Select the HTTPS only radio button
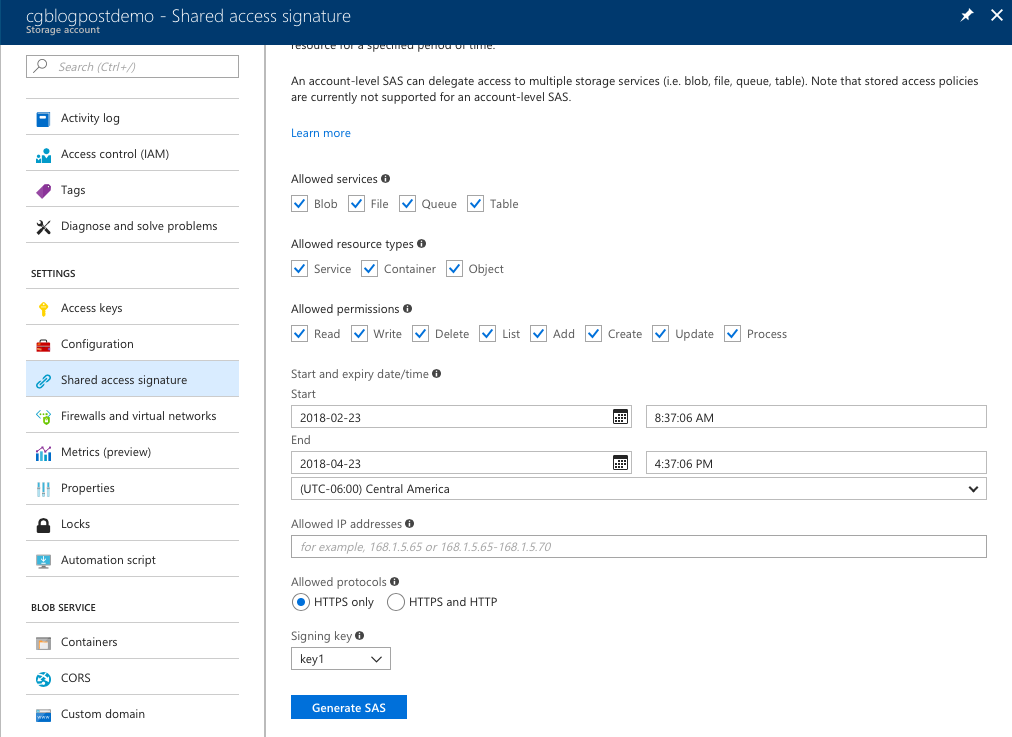Image resolution: width=1012 pixels, height=737 pixels. click(301, 602)
